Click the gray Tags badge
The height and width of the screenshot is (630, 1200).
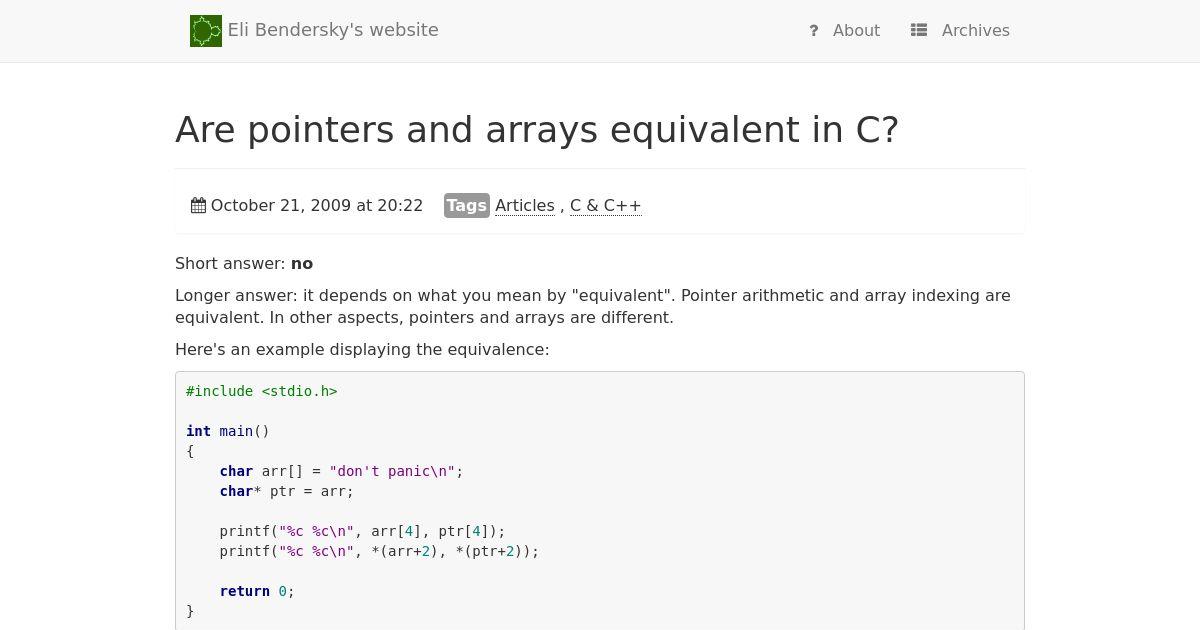[466, 206]
